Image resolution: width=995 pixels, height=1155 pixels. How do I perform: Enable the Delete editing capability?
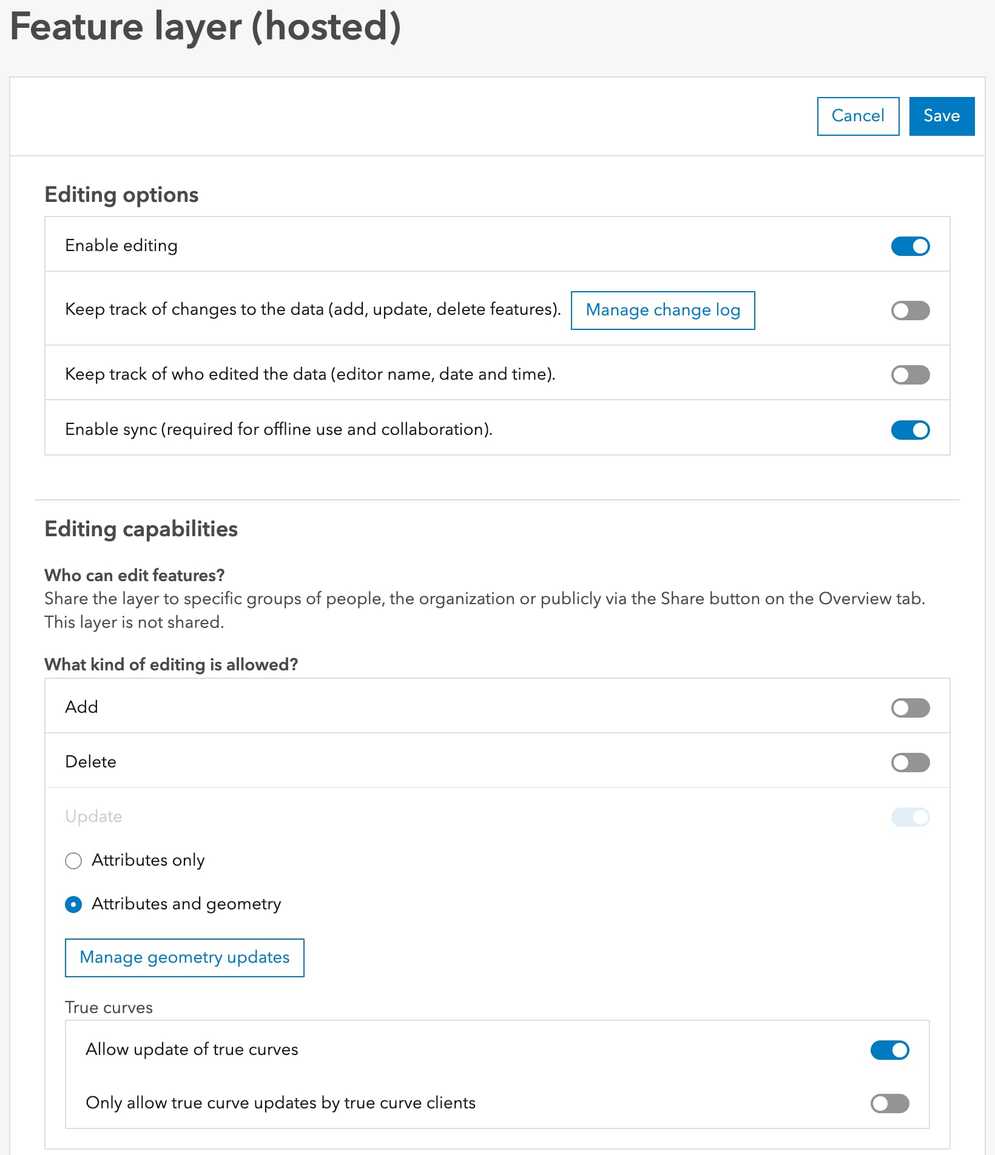tap(910, 762)
